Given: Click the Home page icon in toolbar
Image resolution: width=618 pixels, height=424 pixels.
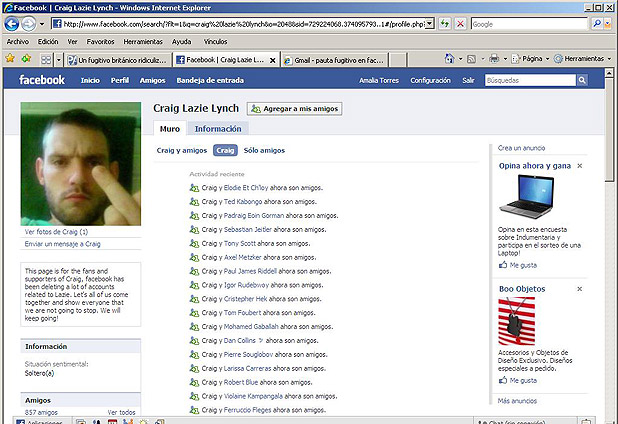Looking at the screenshot, I should 449,59.
